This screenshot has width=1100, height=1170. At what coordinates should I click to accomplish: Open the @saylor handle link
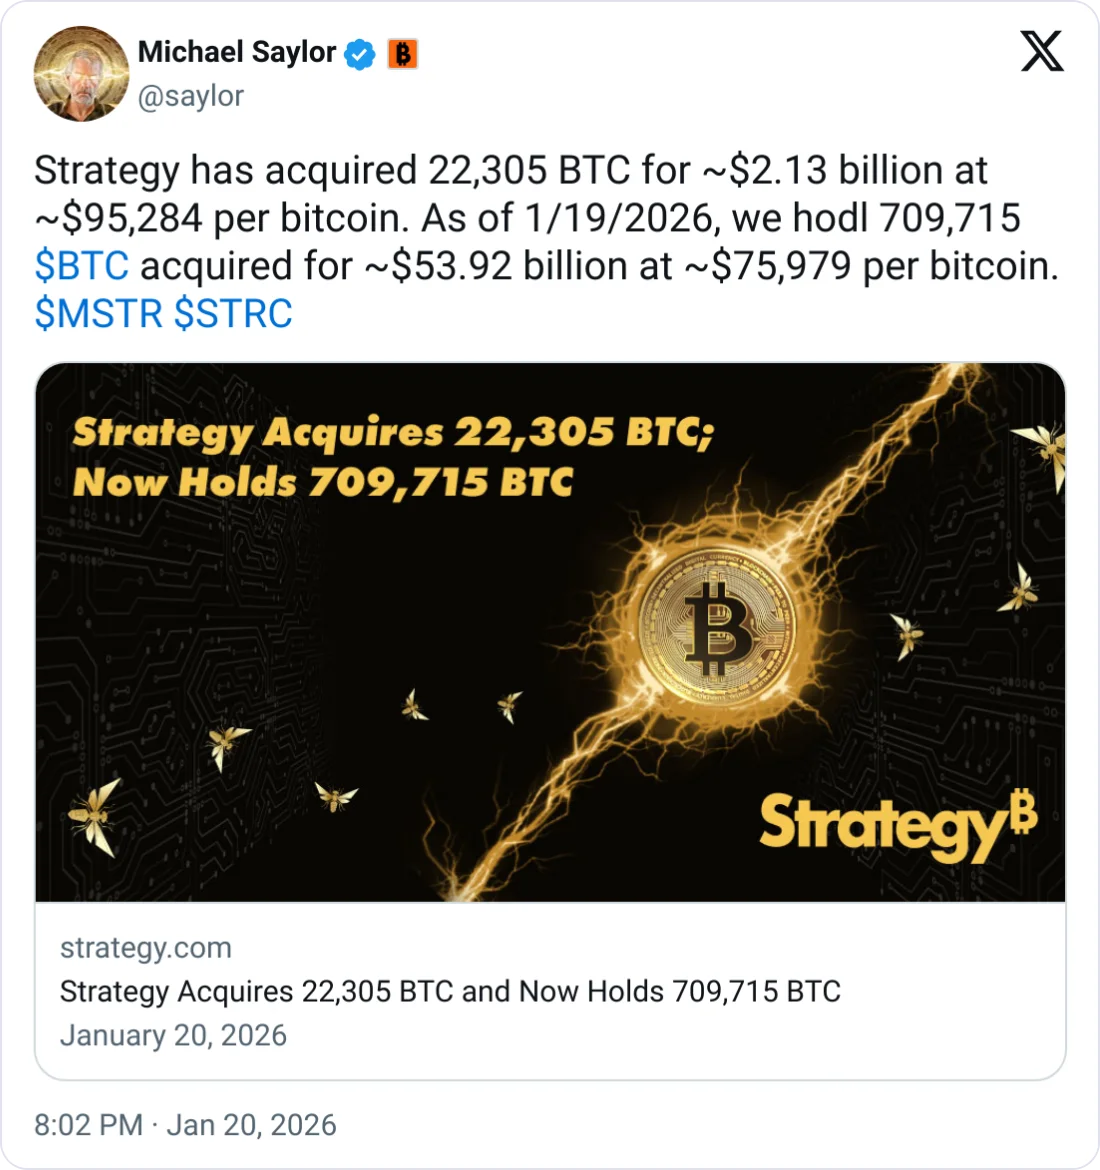pos(190,96)
